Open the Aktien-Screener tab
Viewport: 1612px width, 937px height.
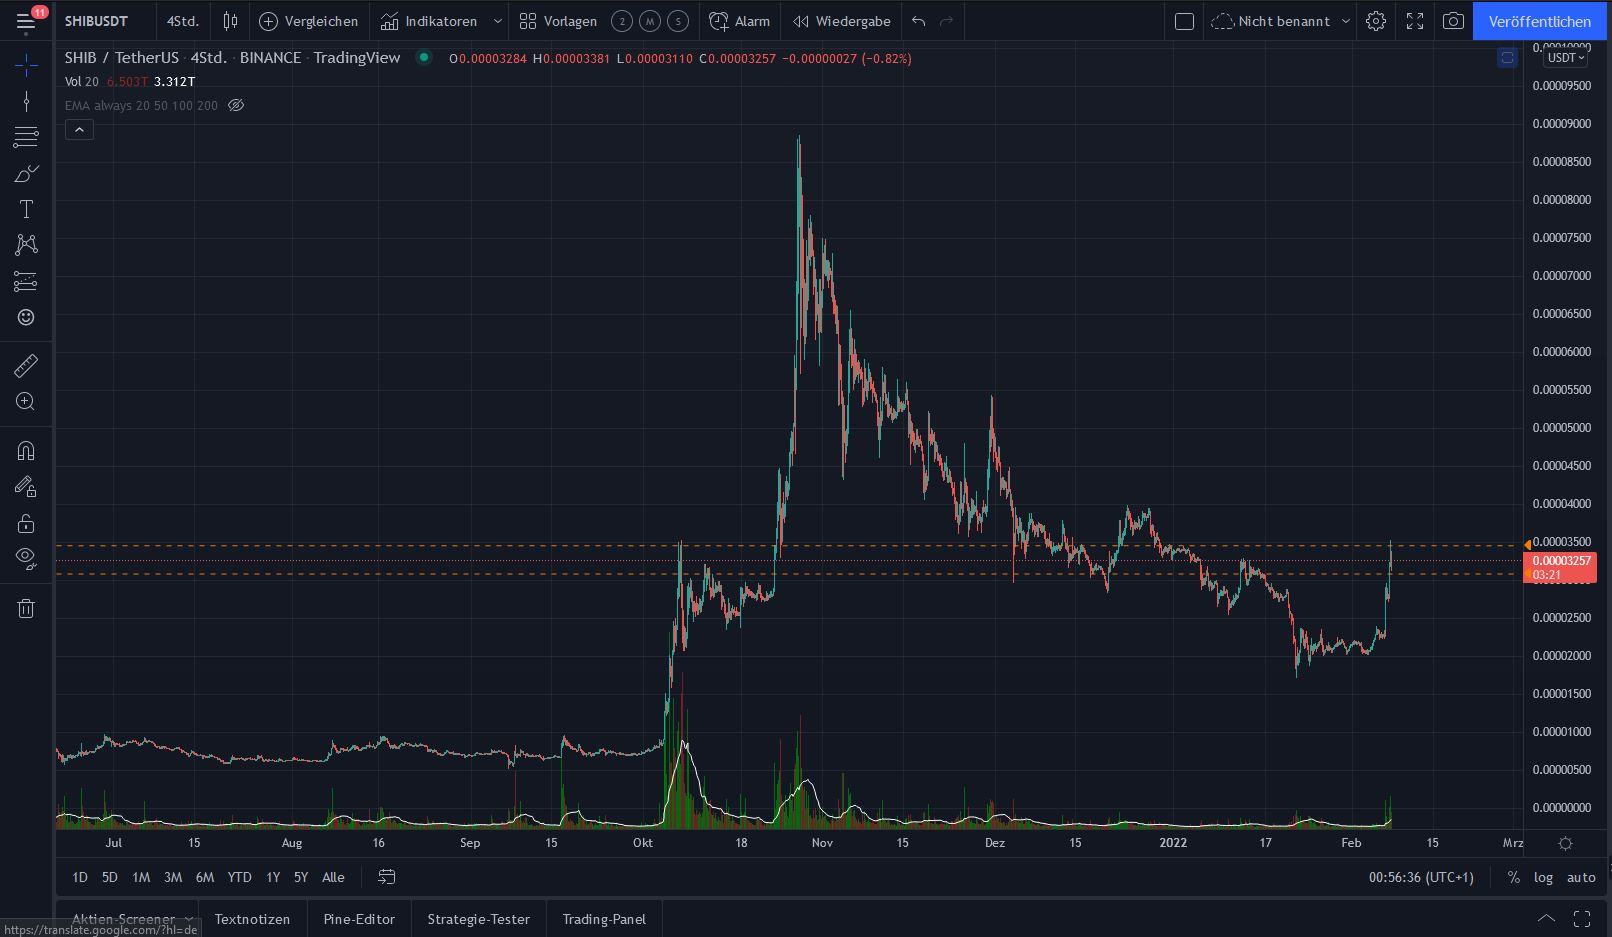tap(123, 919)
